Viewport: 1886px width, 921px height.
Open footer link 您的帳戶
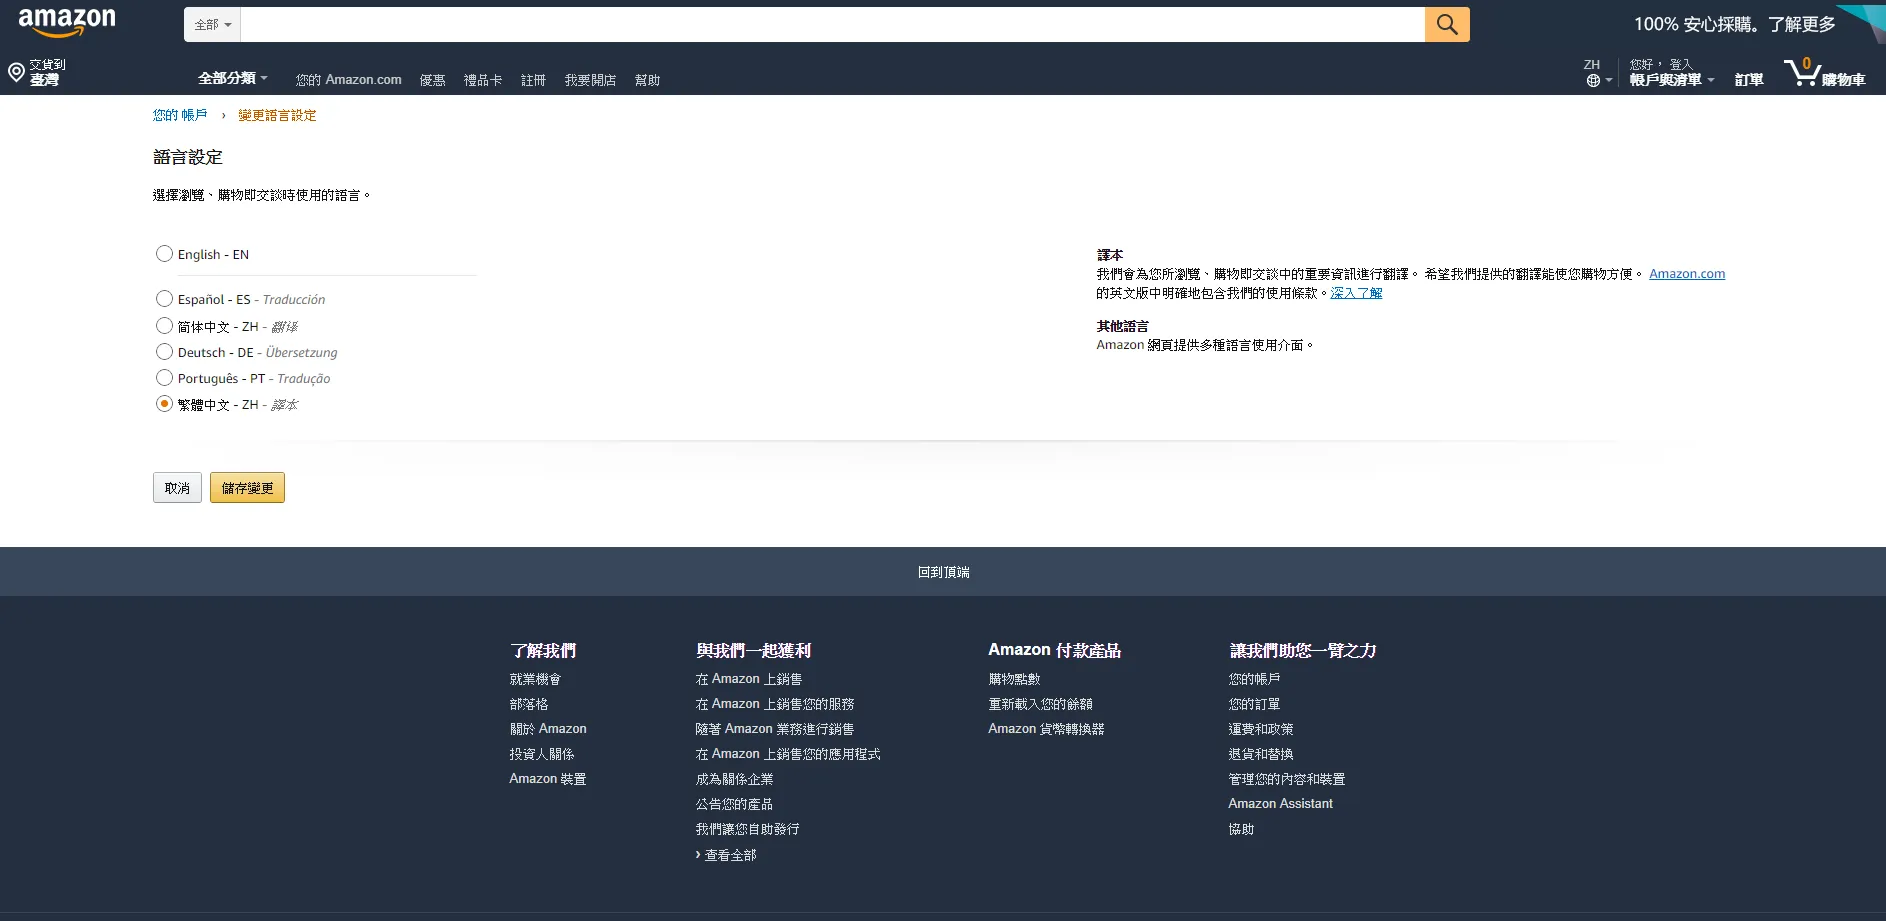(1255, 679)
